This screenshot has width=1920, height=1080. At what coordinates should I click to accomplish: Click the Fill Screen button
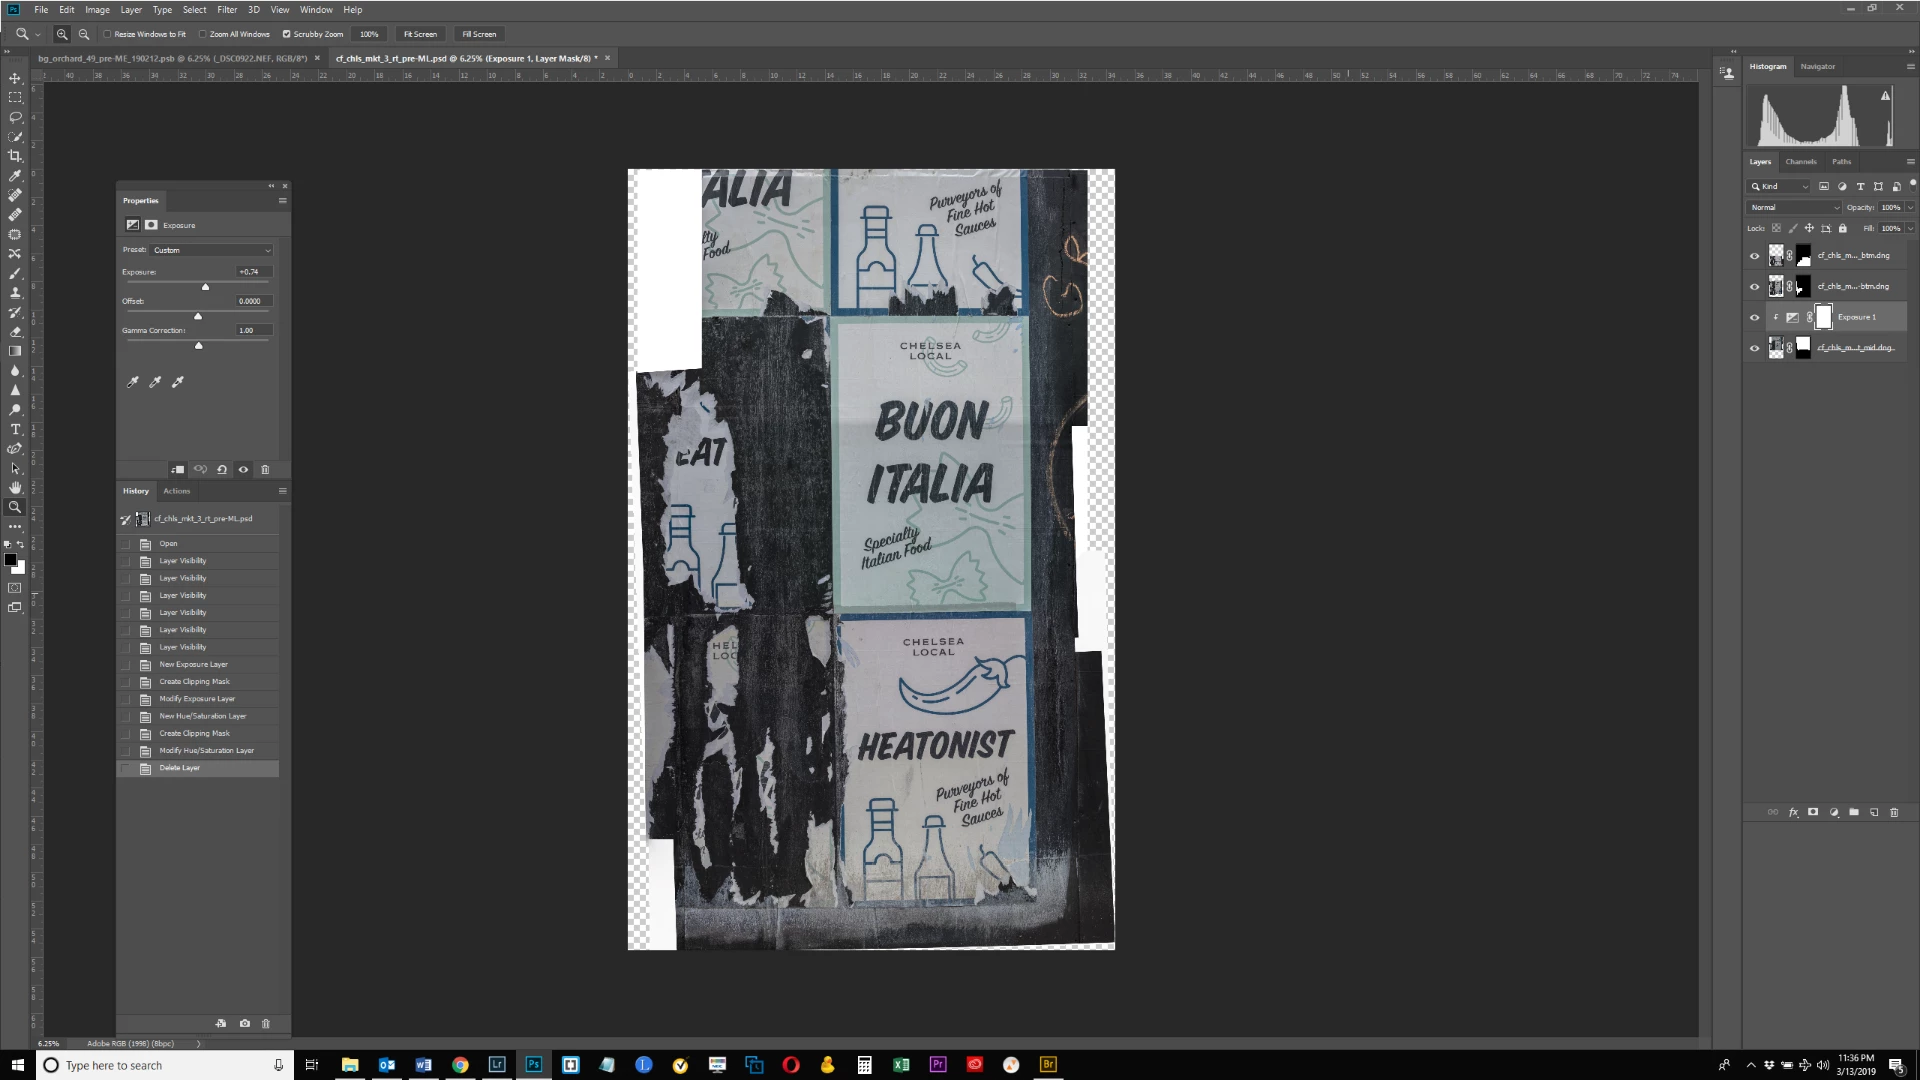(x=479, y=34)
